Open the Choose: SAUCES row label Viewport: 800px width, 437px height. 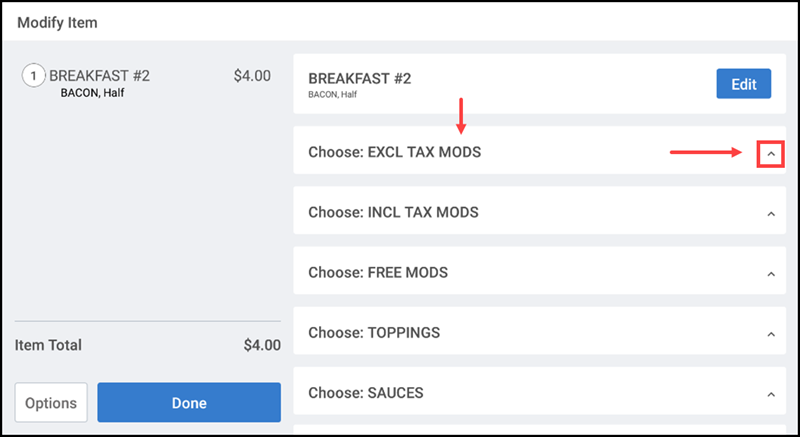point(366,393)
